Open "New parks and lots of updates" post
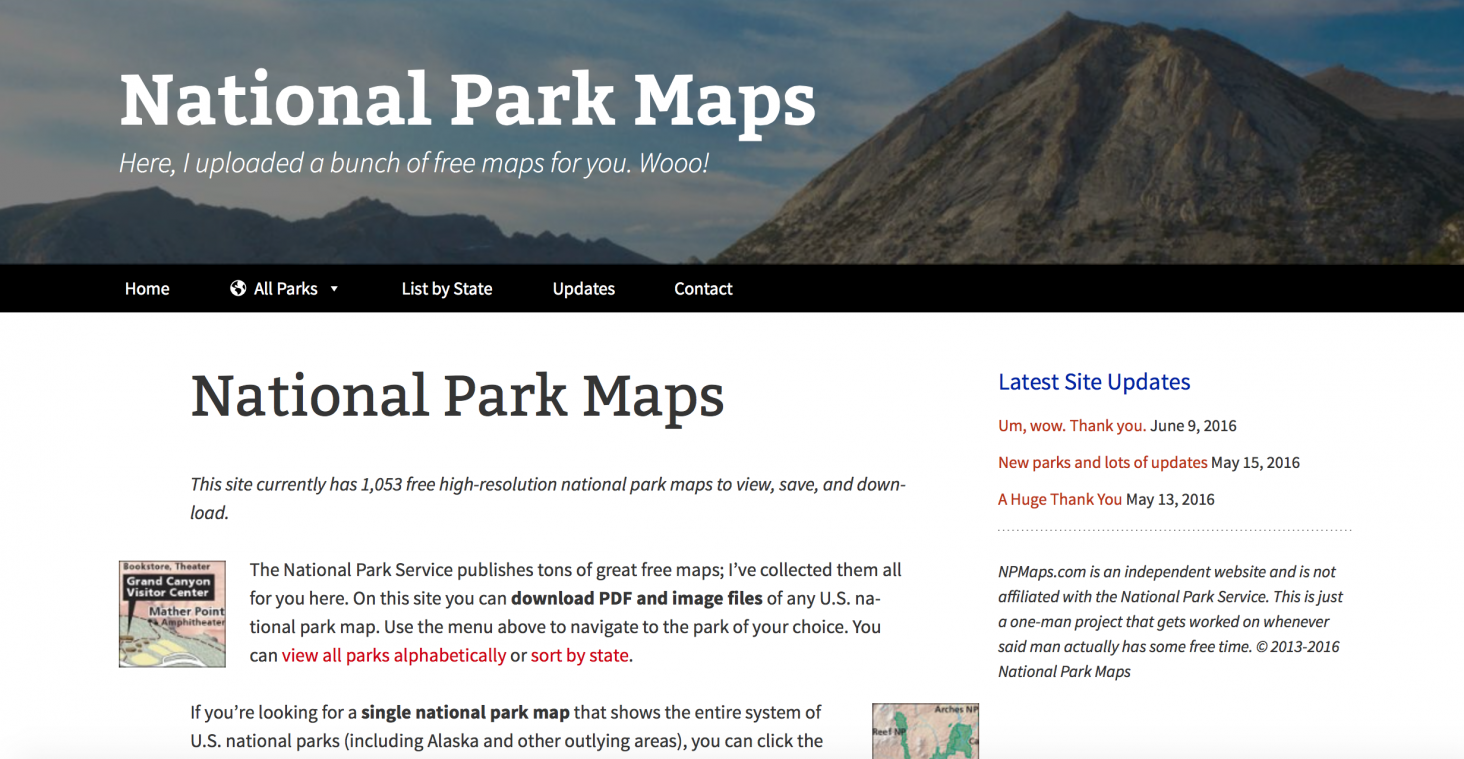 1101,462
